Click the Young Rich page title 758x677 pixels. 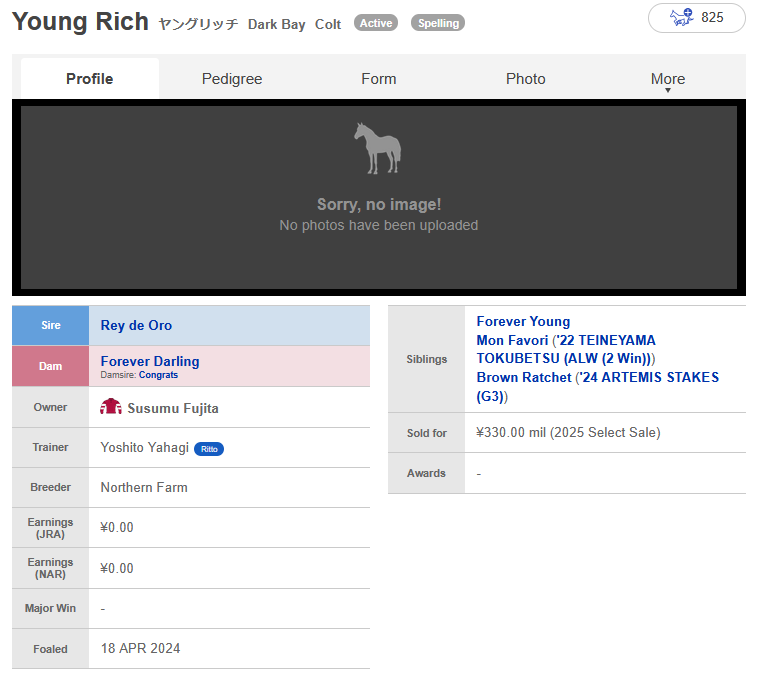coord(80,22)
